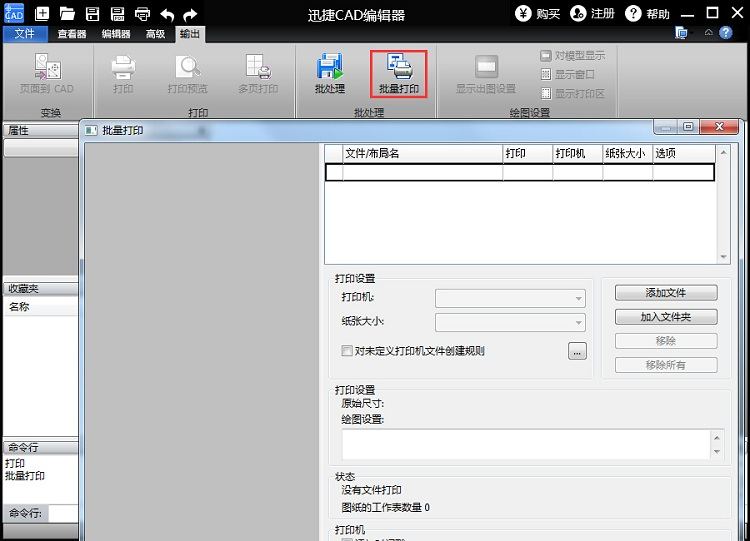Enable 对未定义打印机文件创建规则 checkbox
The image size is (750, 541).
[347, 351]
